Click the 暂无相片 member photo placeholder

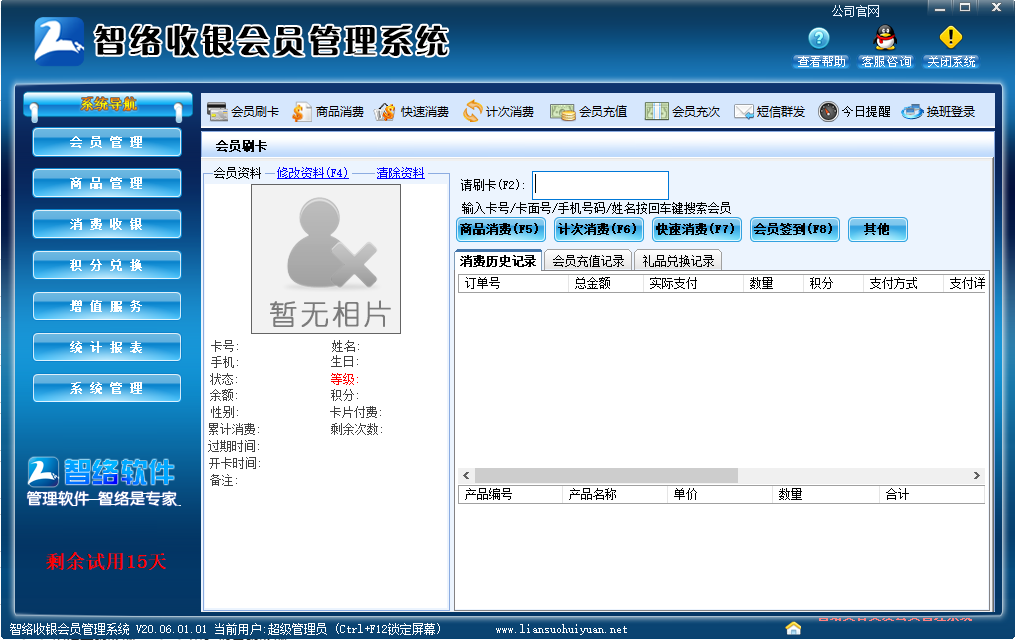[326, 259]
